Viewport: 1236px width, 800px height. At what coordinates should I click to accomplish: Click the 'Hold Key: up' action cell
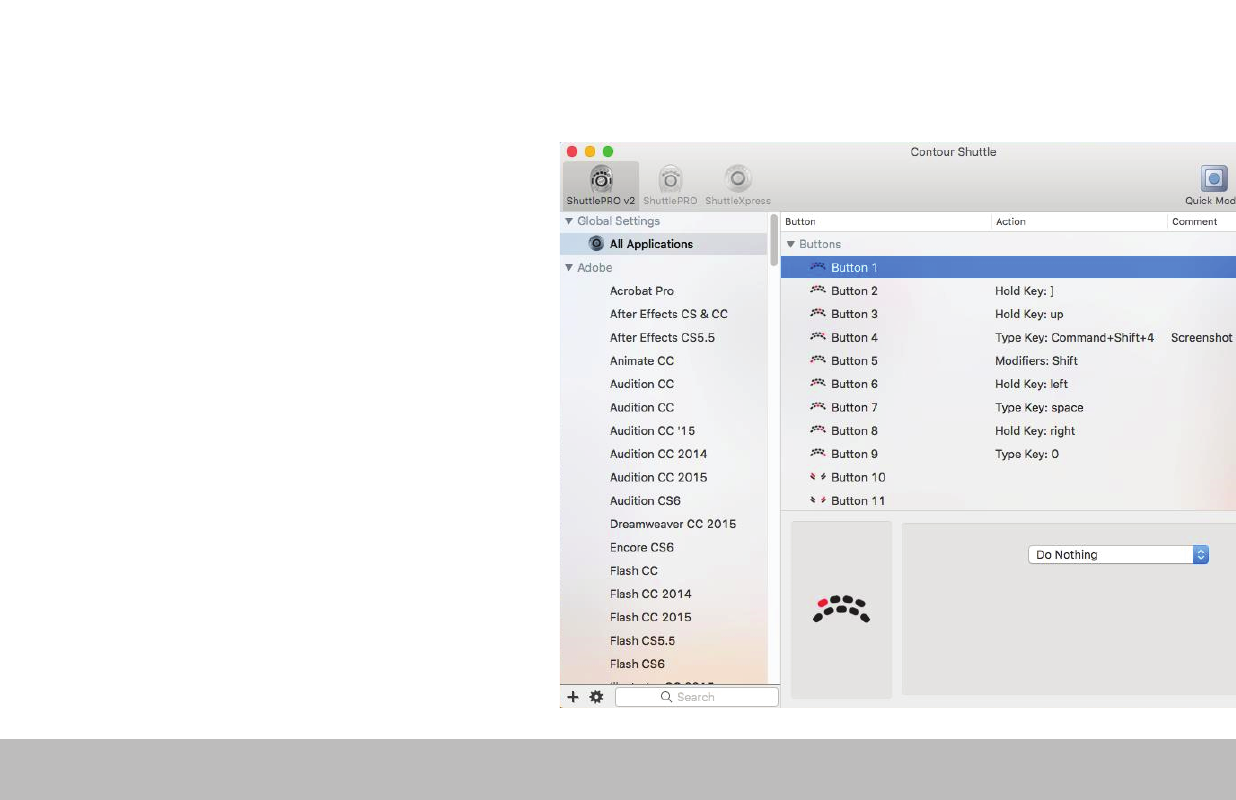click(1029, 314)
